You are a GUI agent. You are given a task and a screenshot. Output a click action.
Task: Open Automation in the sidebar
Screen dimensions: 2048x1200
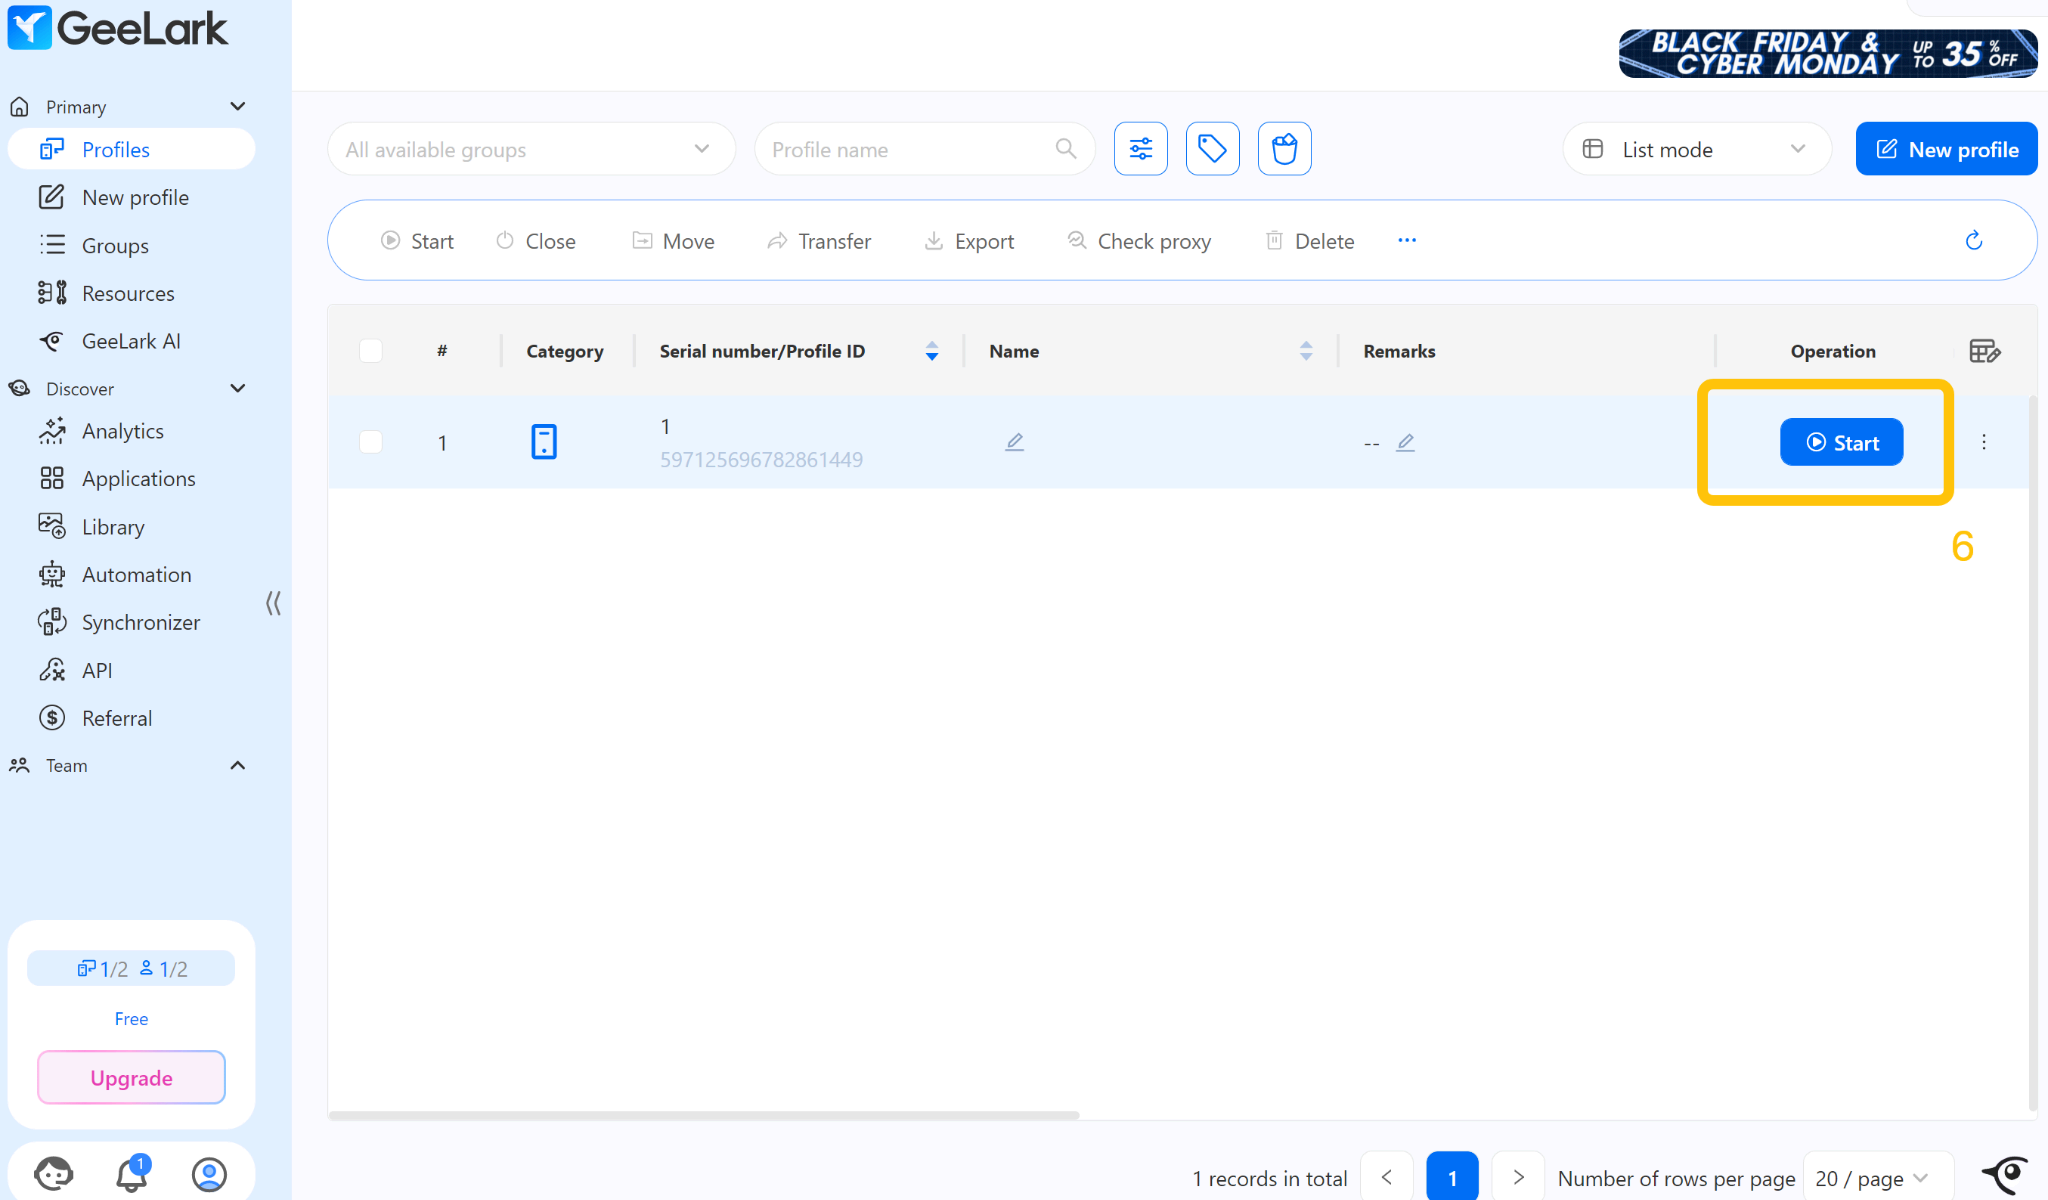(136, 575)
